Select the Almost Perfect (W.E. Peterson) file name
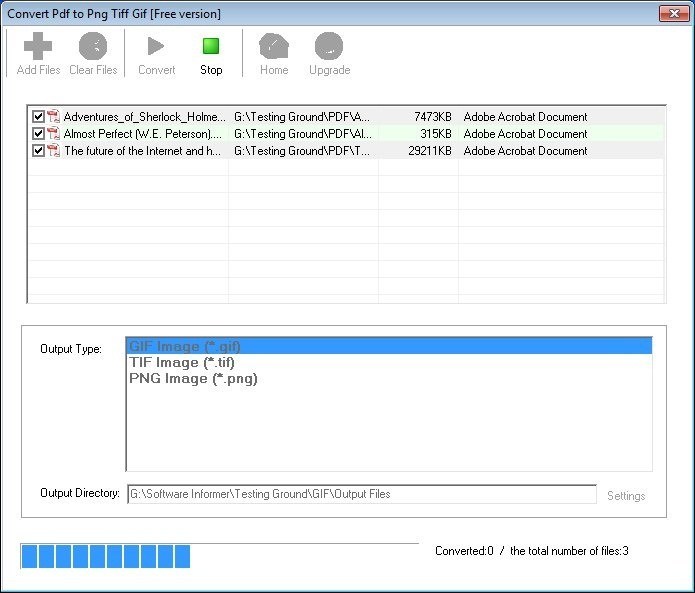695x593 pixels. click(x=143, y=134)
